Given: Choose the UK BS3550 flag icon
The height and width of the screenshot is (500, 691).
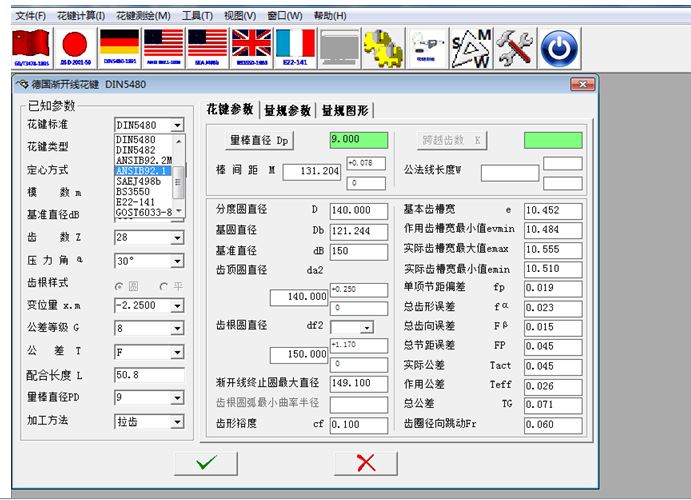Looking at the screenshot, I should [251, 46].
